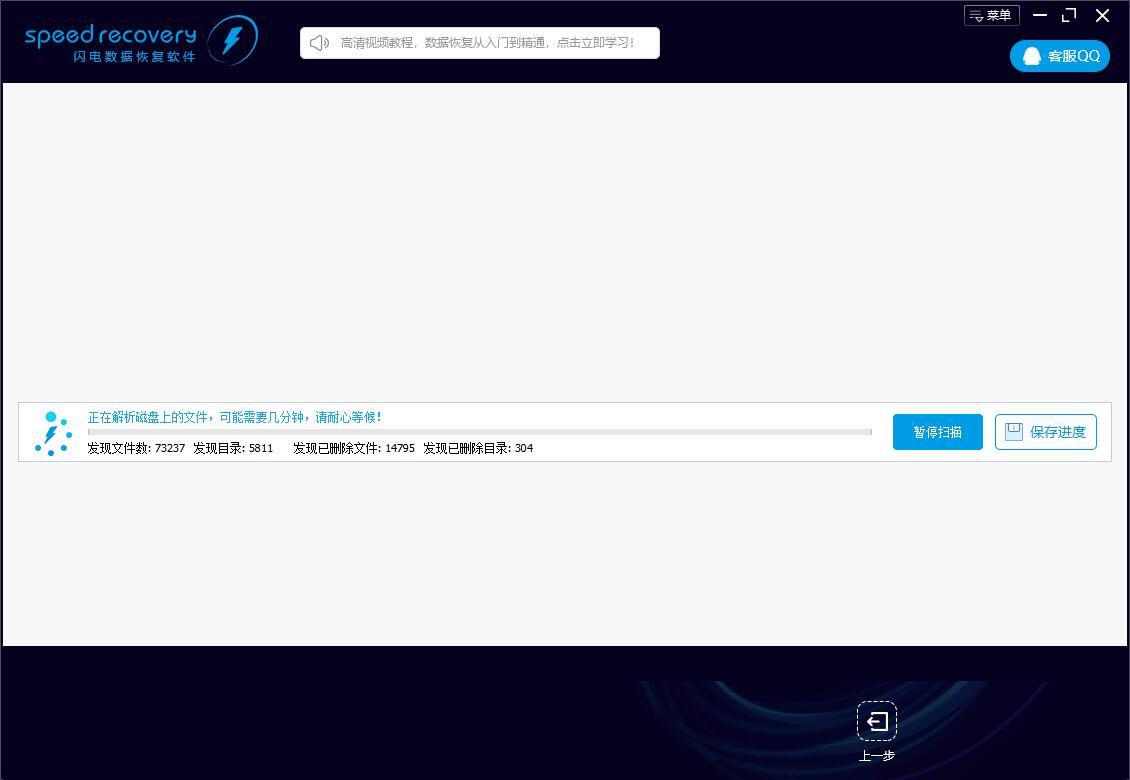Click the 发现已删除文件 14795 counter

tap(353, 448)
